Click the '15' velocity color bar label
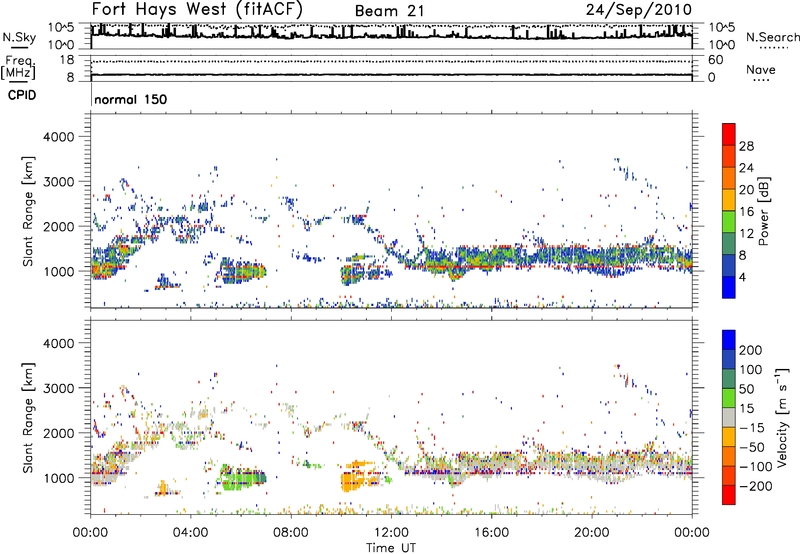This screenshot has width=800, height=554. click(746, 409)
